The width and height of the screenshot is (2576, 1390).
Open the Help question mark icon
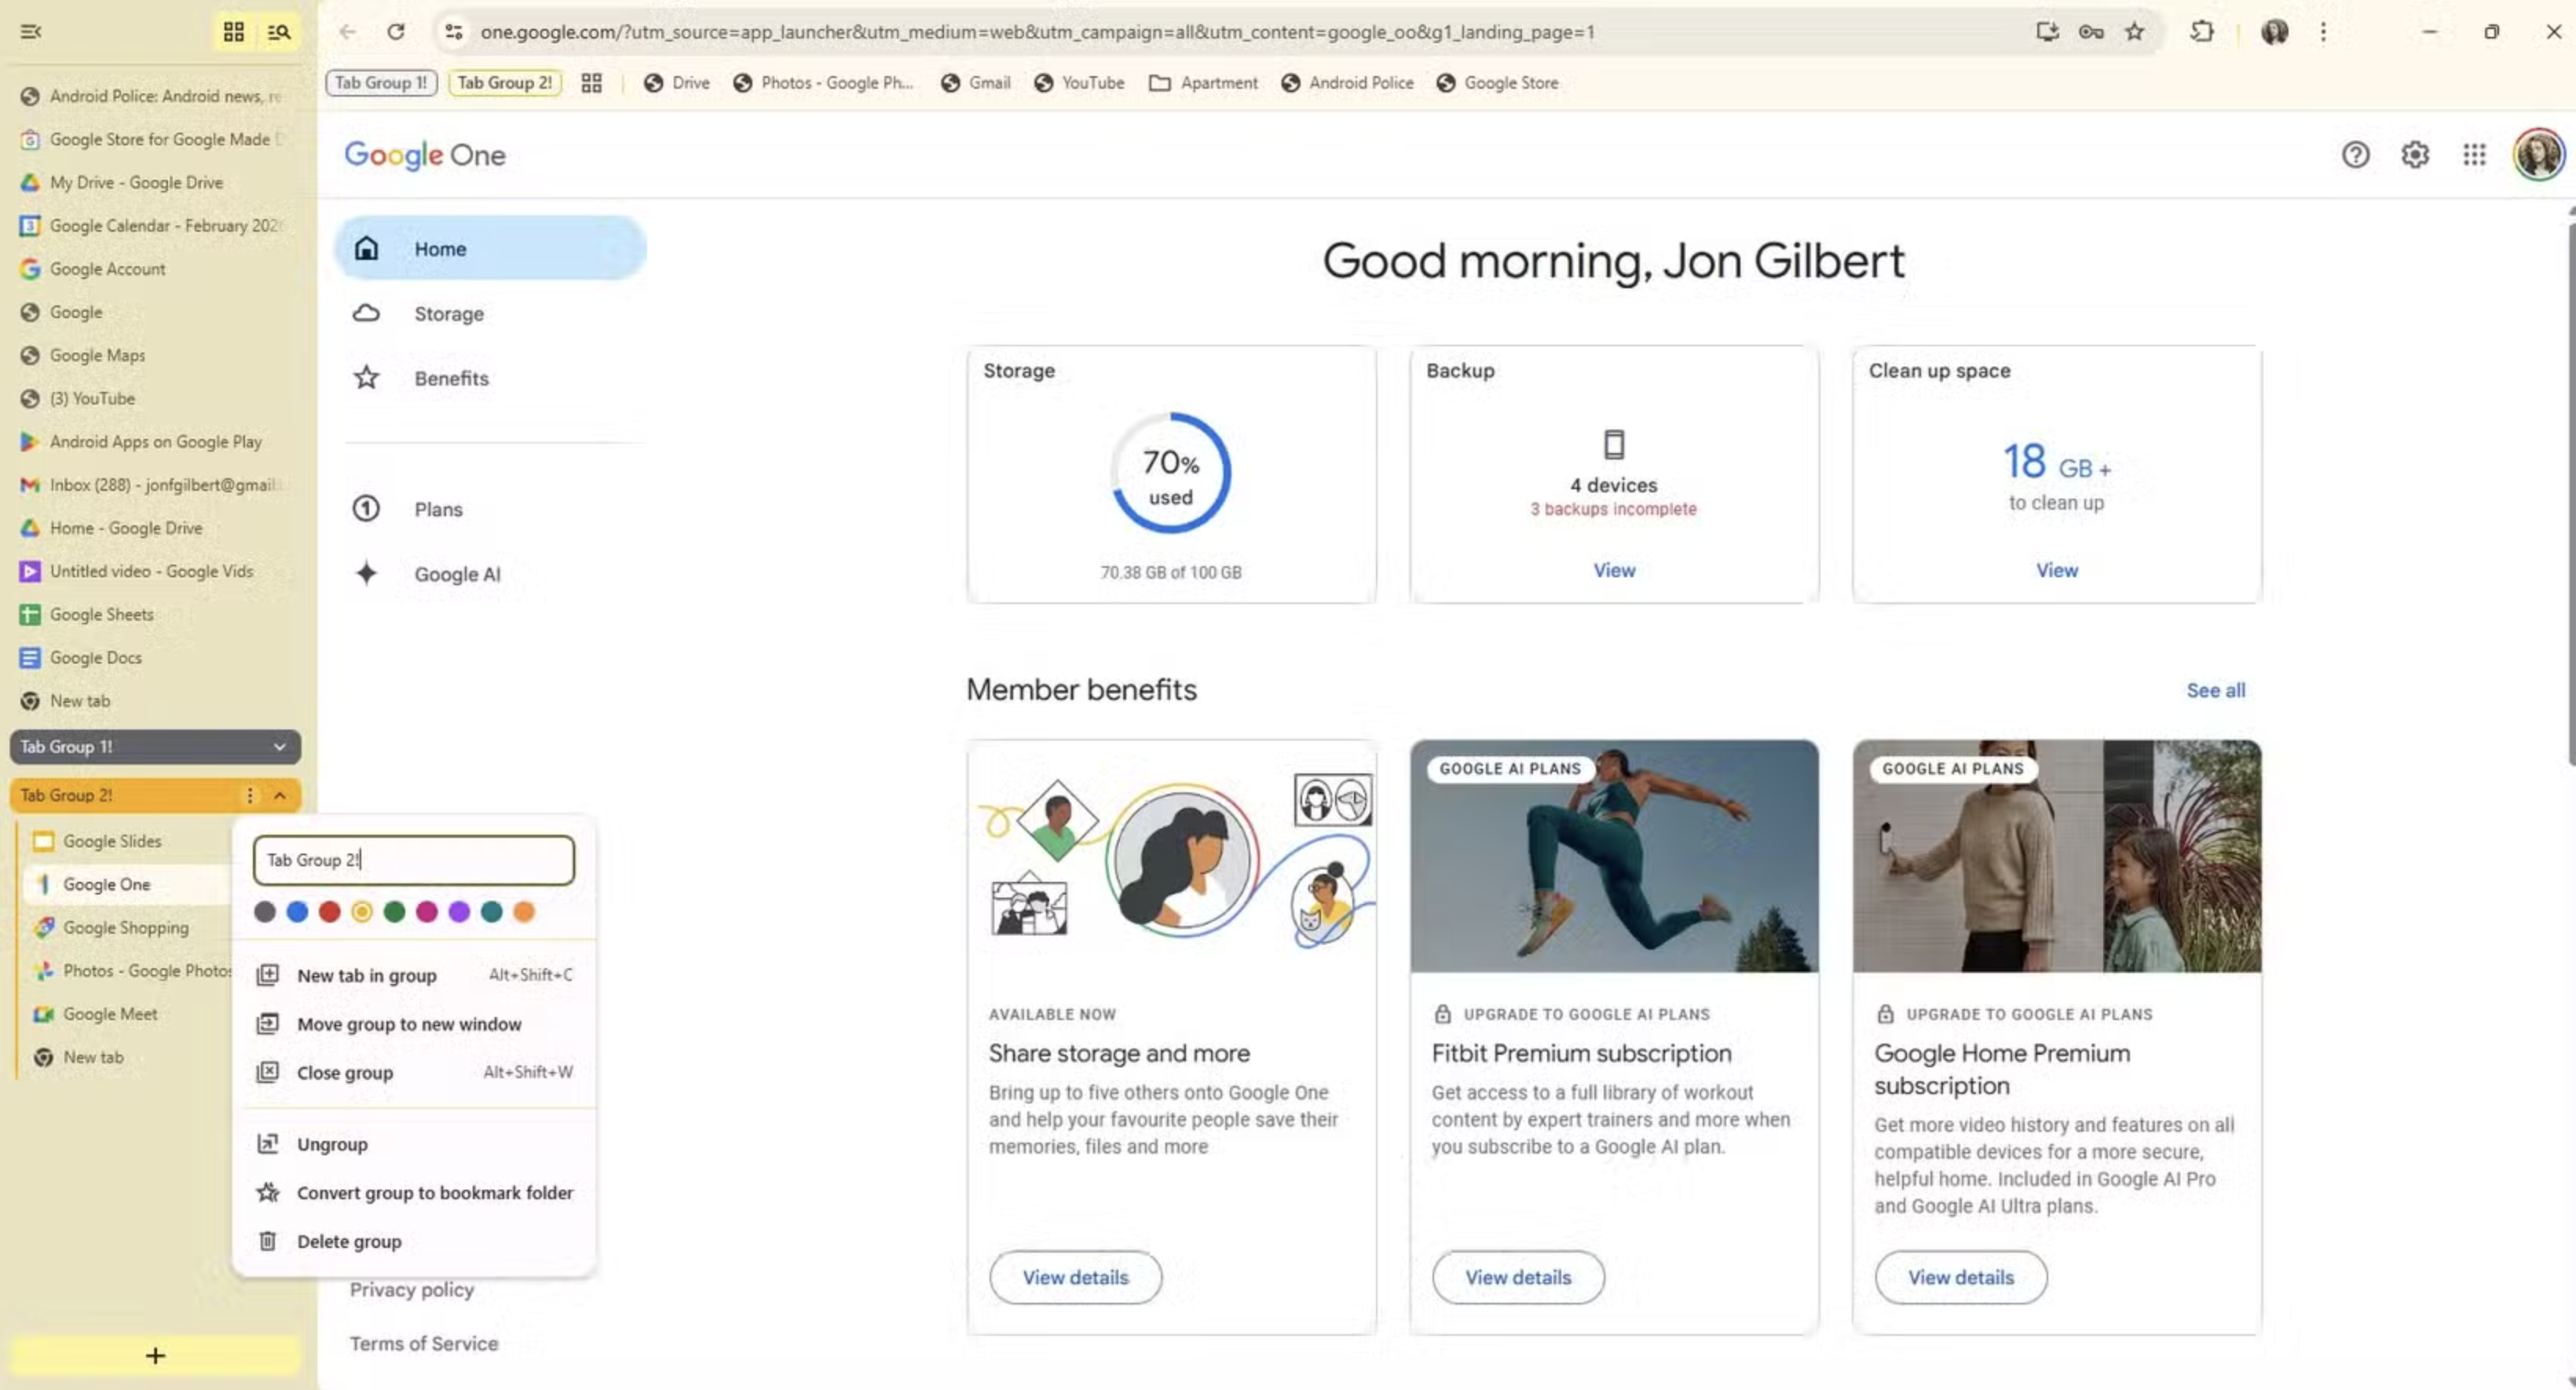[x=2357, y=155]
